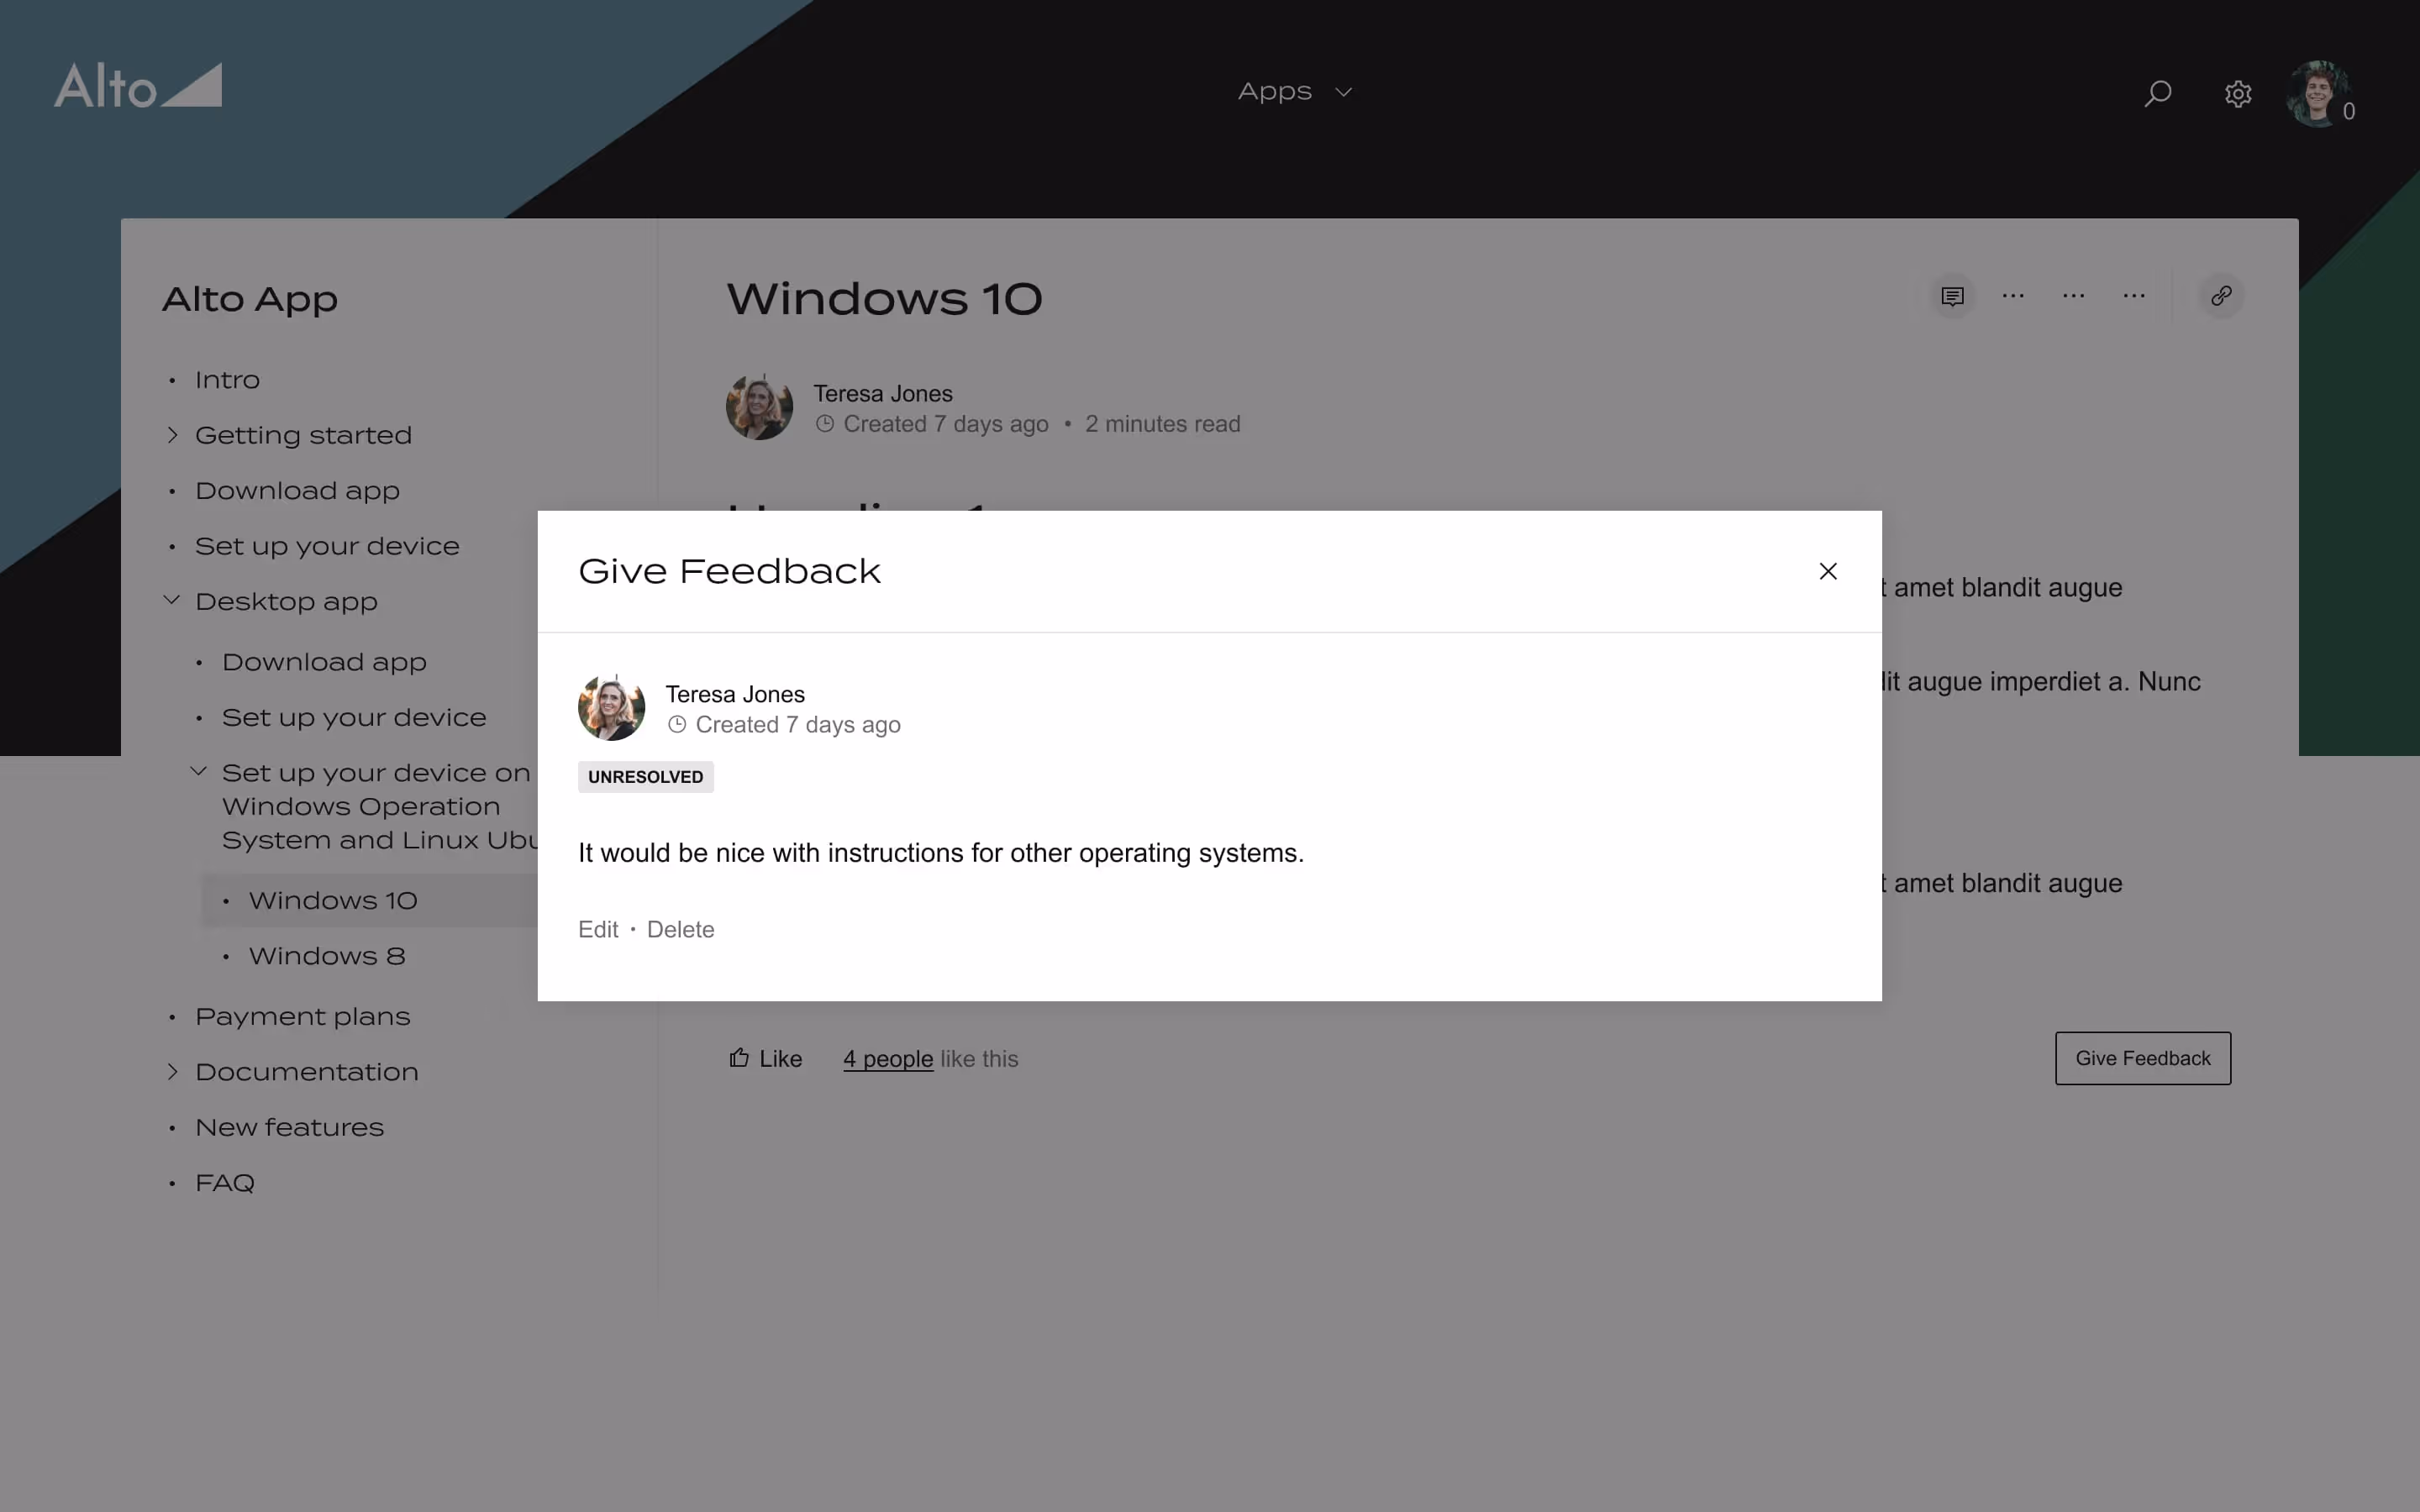Delete the feedback comment

point(680,929)
